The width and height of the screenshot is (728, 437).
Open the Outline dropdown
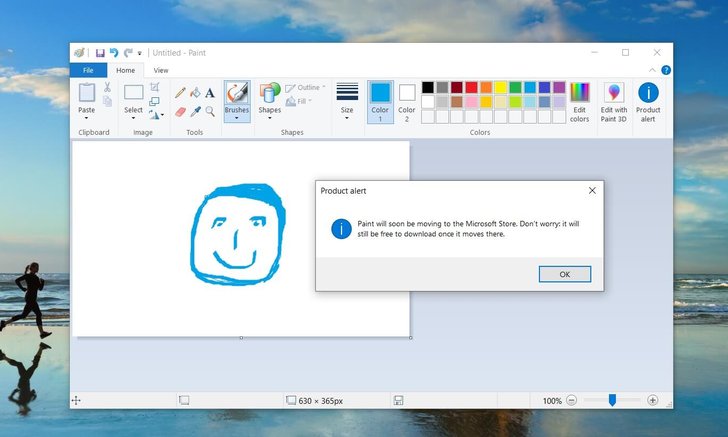coord(305,87)
